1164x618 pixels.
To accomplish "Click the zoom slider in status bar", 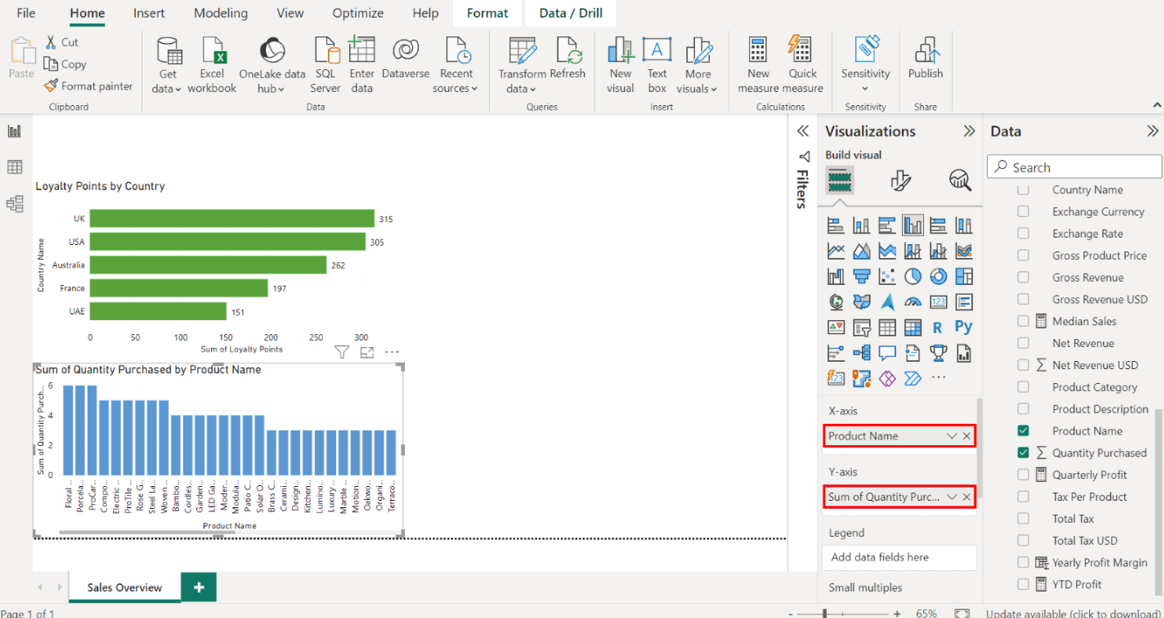I will pyautogui.click(x=825, y=613).
